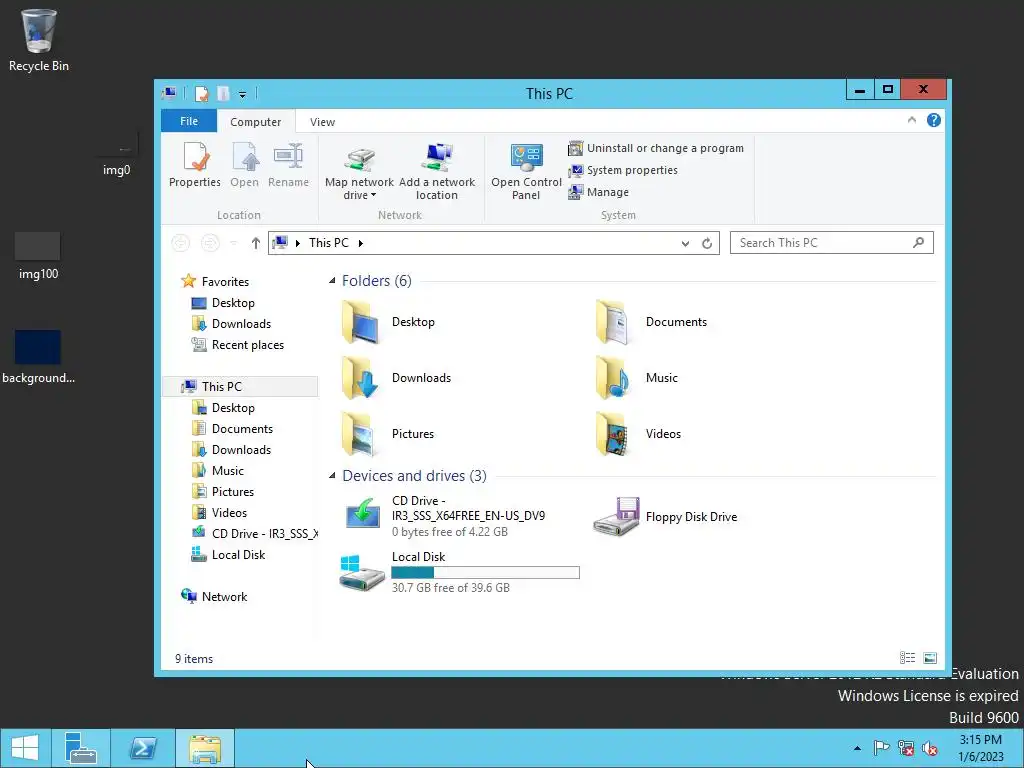Switch to large icons view in status bar

coord(931,658)
